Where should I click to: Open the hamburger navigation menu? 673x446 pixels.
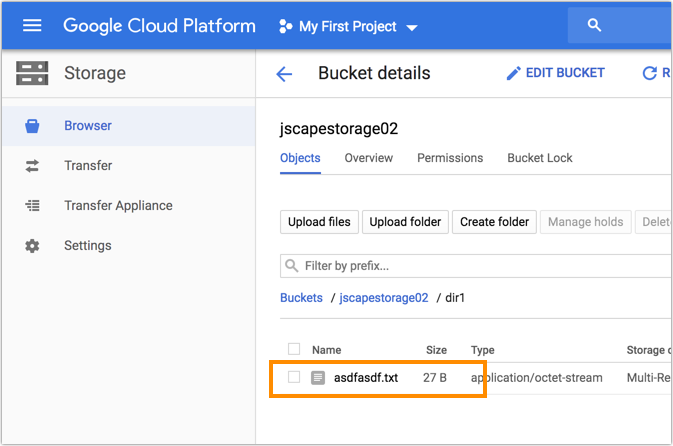click(x=32, y=25)
